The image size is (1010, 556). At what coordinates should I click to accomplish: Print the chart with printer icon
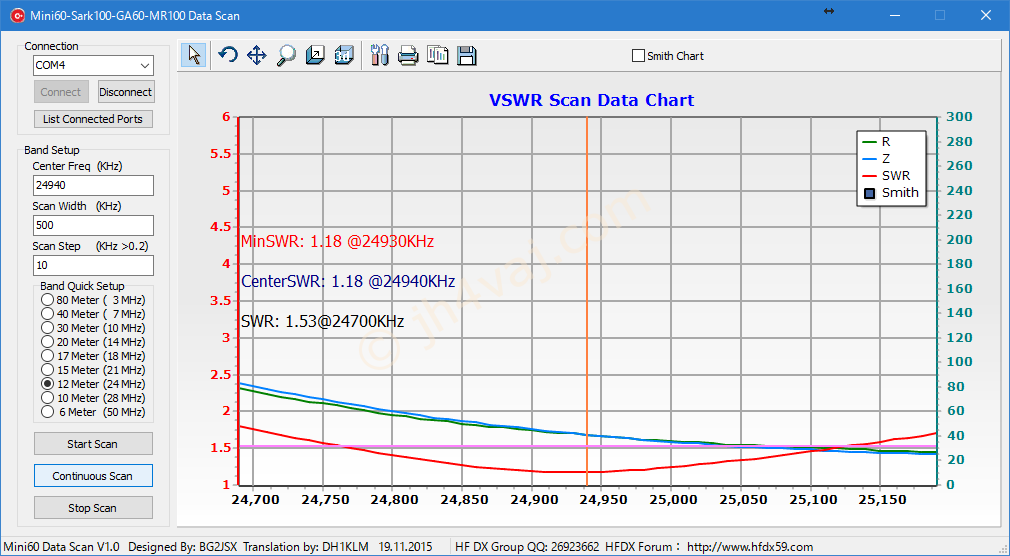(x=408, y=55)
